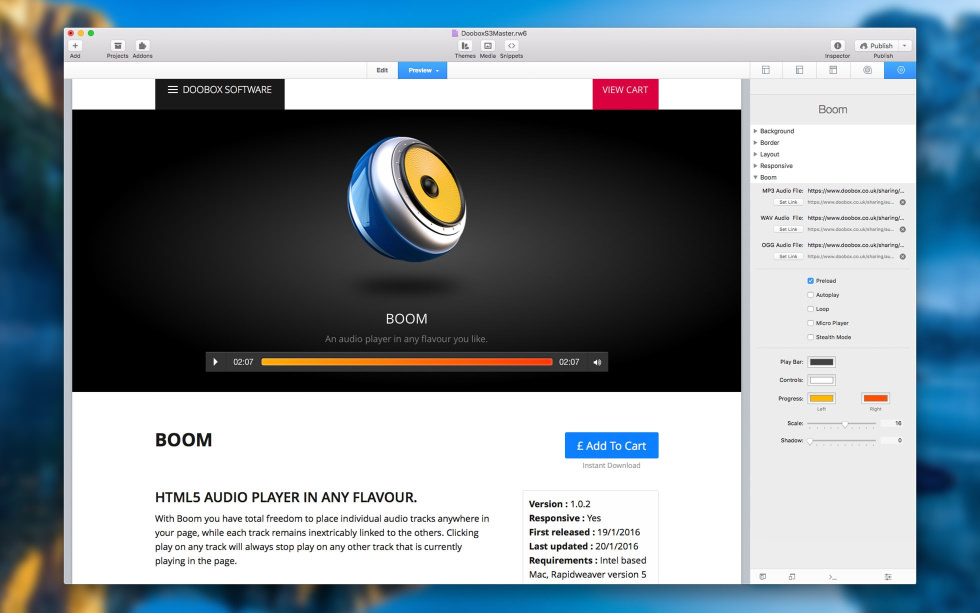Viewport: 980px width, 613px height.
Task: Open the Themes toolbar icon
Action: [465, 46]
